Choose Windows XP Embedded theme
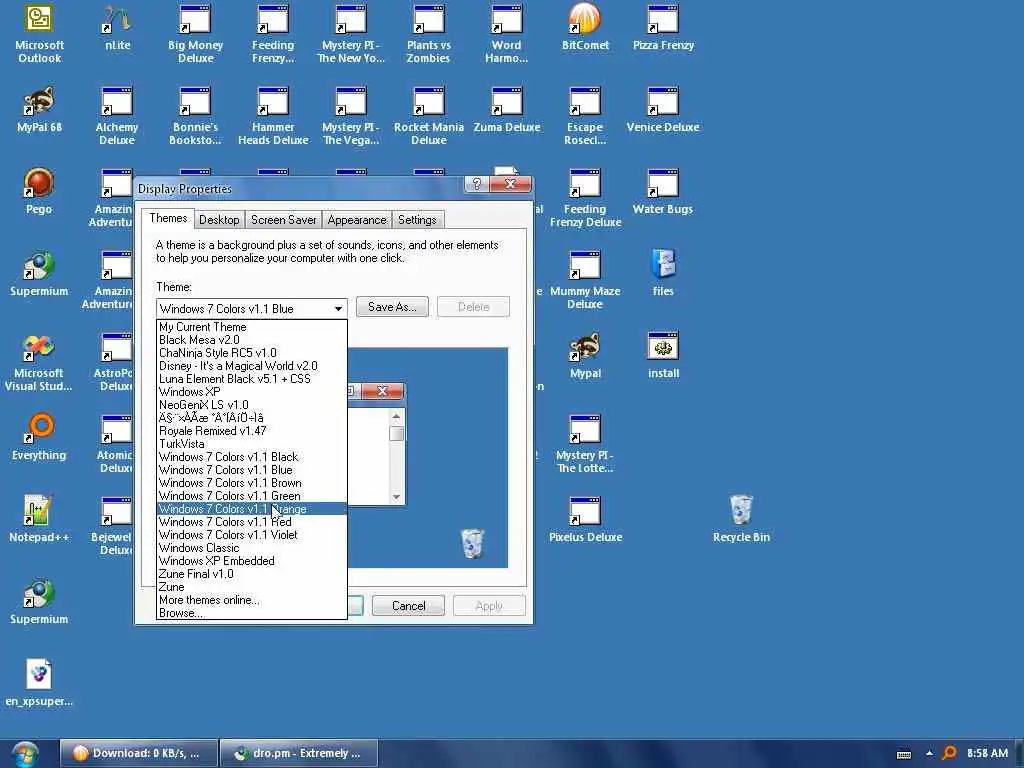 (251, 561)
